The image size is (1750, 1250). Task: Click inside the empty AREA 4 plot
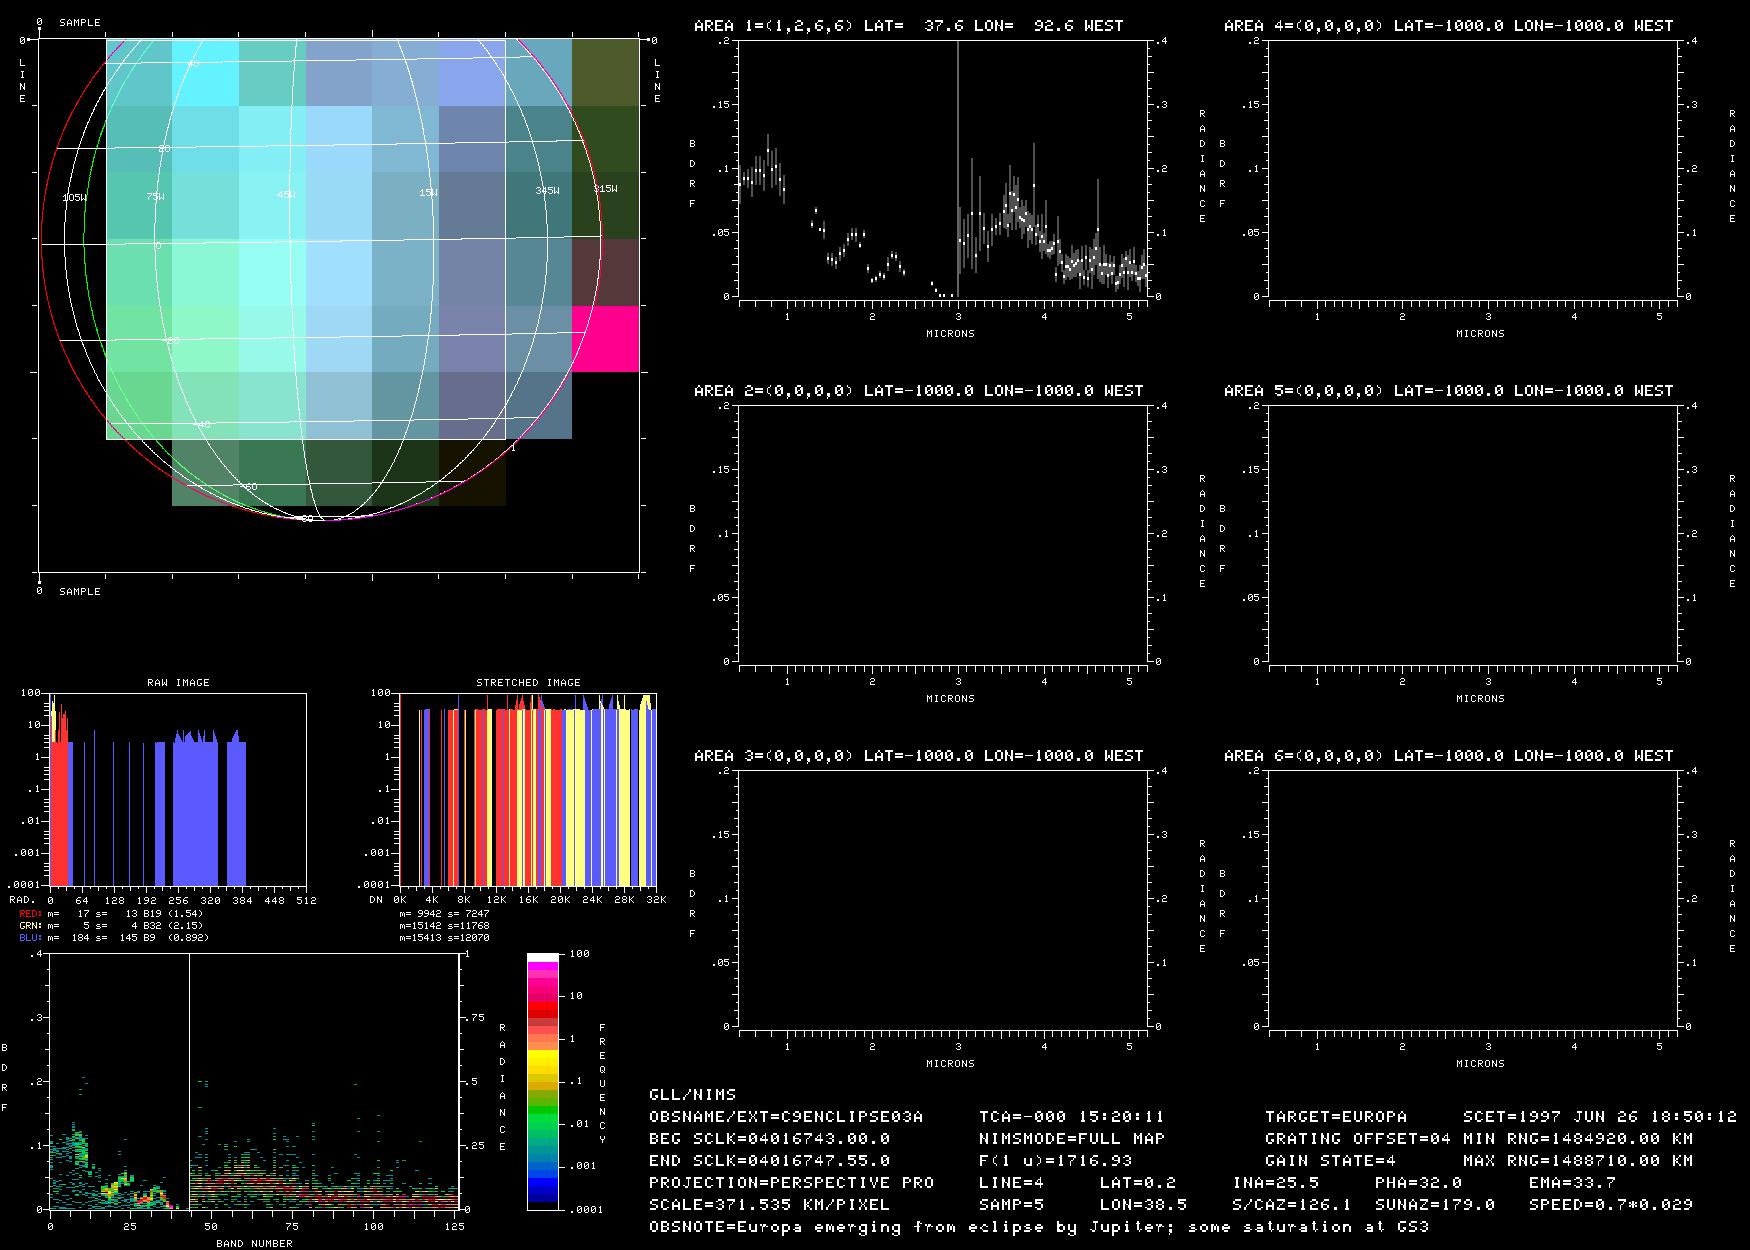1474,169
